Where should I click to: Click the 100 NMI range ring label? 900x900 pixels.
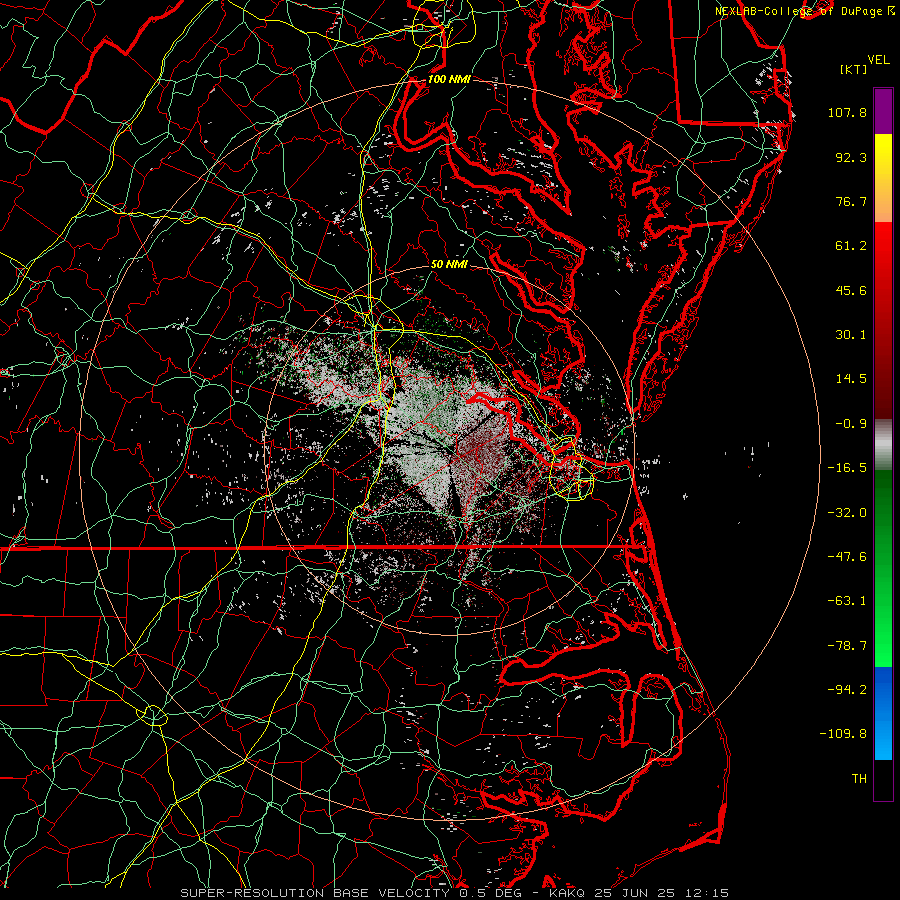coord(449,79)
